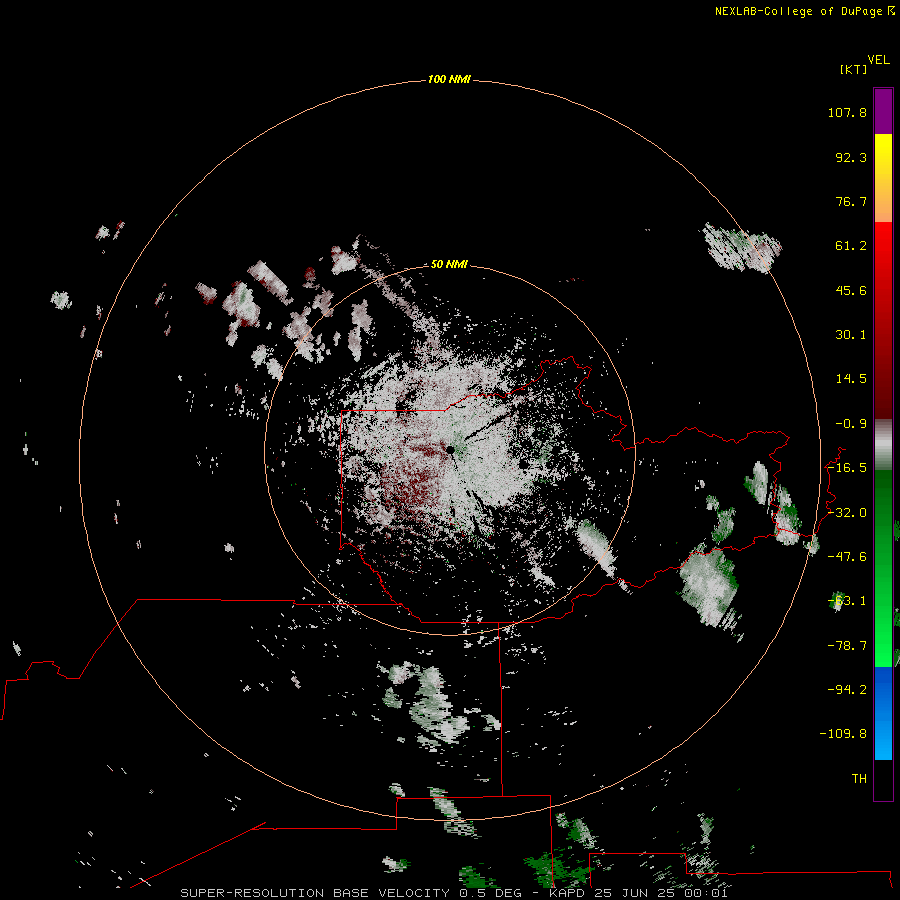Click the 100 NMI range ring label
This screenshot has height=900, width=900.
tap(449, 79)
